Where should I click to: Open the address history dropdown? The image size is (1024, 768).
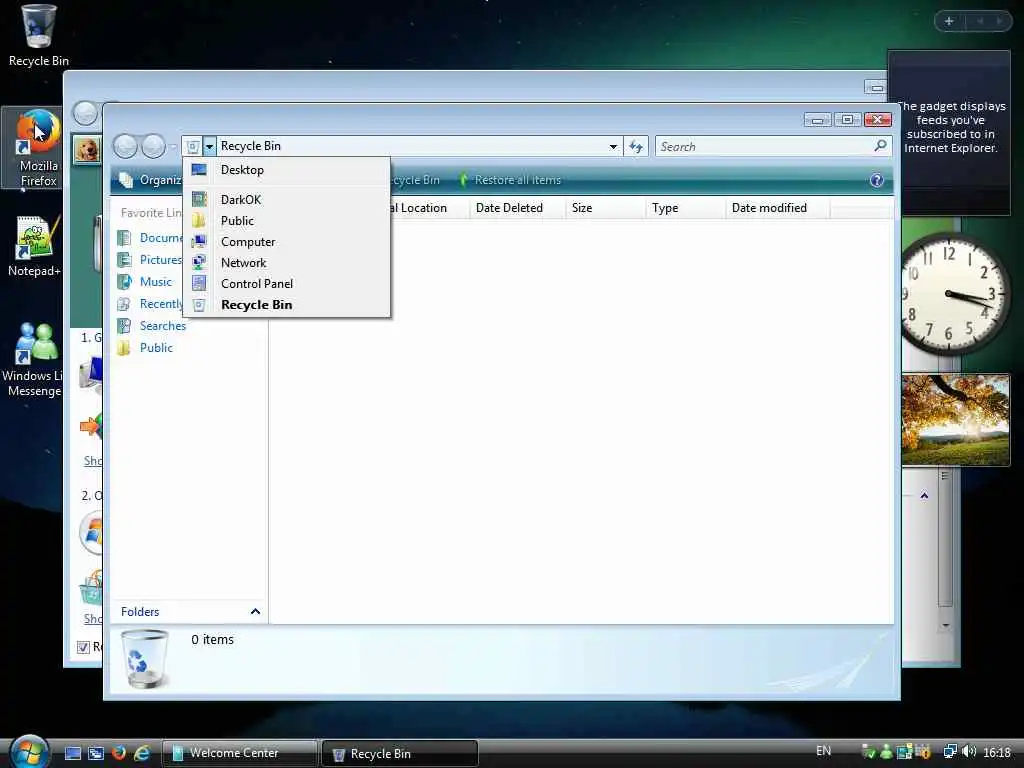pyautogui.click(x=613, y=146)
